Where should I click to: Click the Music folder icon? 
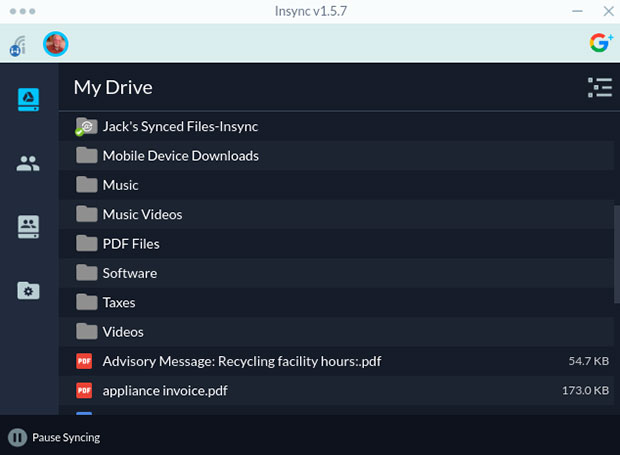tap(87, 185)
